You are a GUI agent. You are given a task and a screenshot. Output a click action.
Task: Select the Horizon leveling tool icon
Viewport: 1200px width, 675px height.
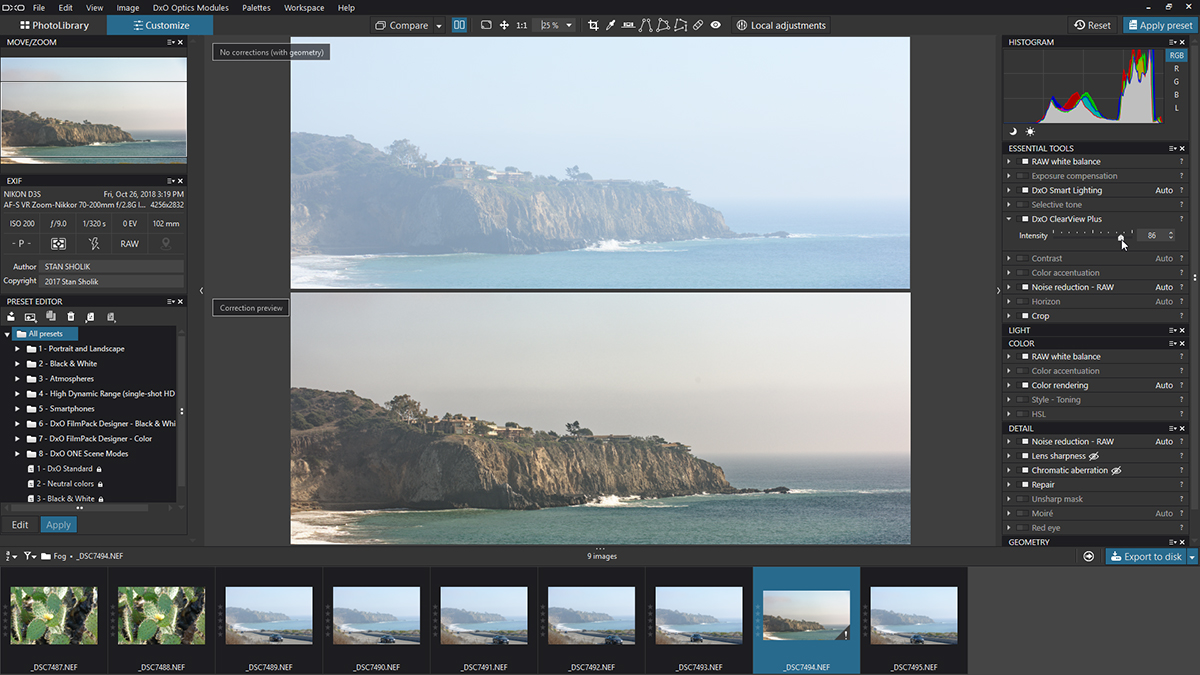click(628, 25)
